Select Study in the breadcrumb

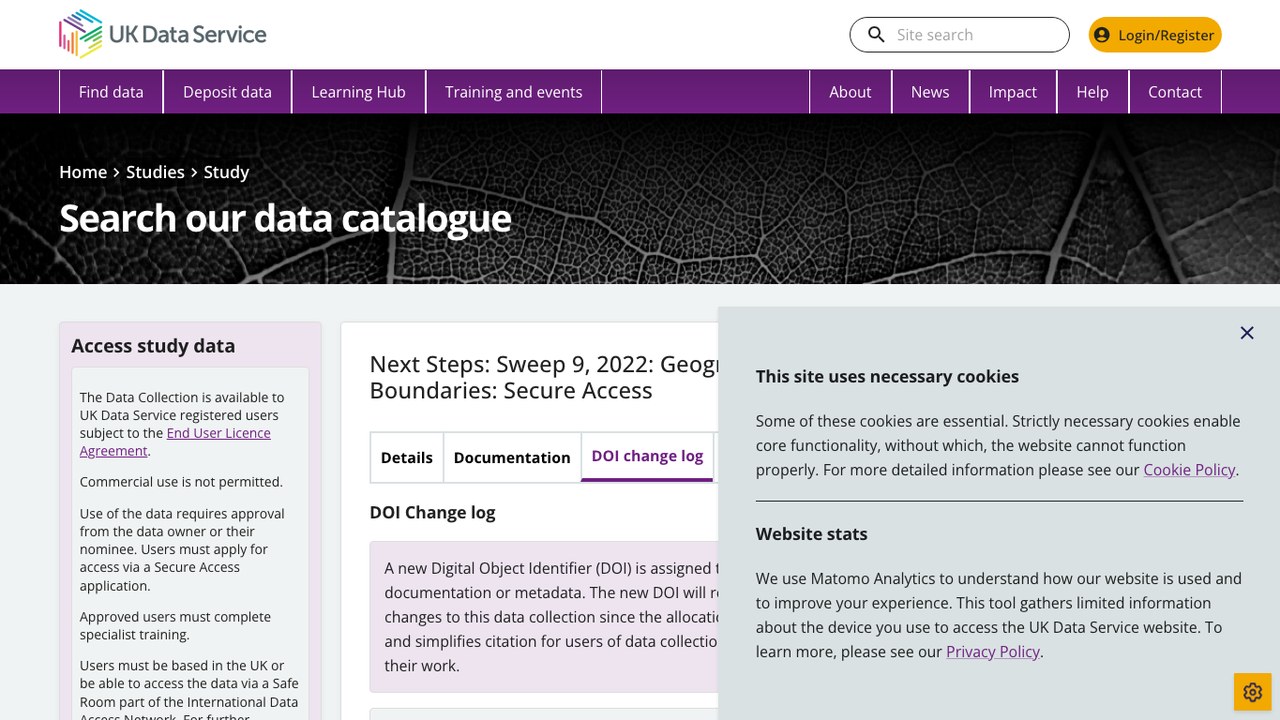(226, 172)
